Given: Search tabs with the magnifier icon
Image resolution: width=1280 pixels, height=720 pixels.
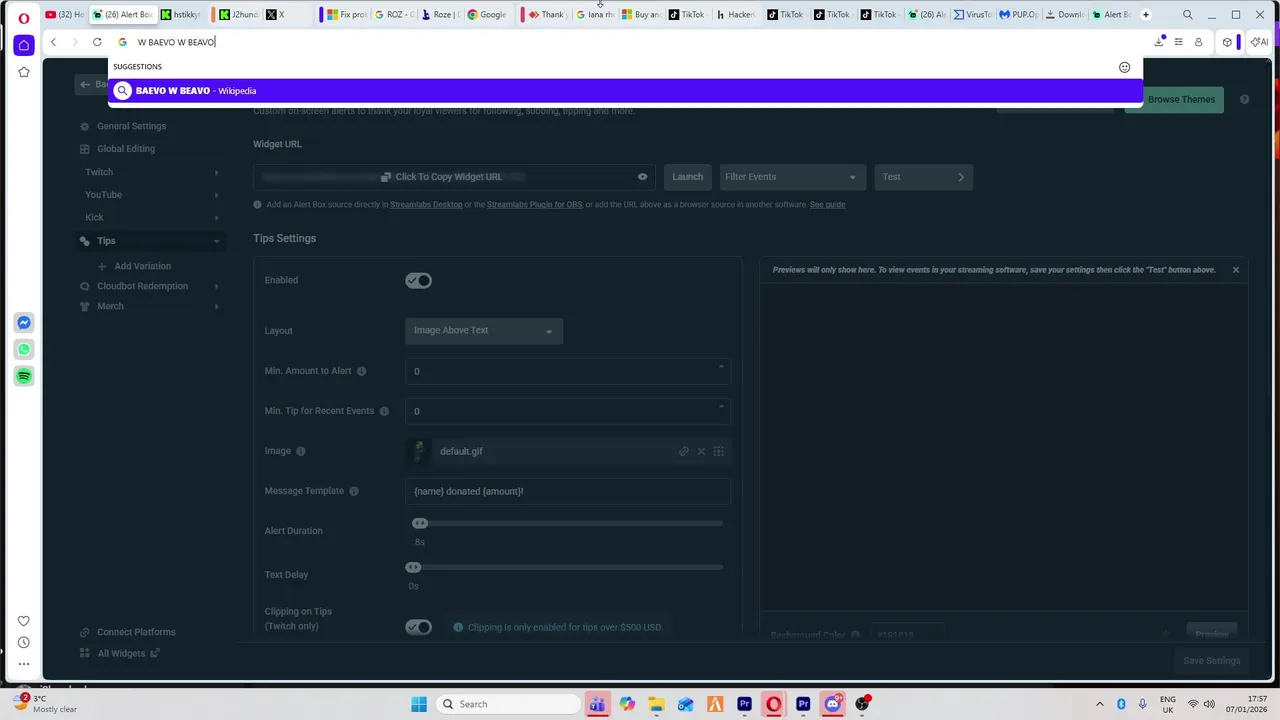Looking at the screenshot, I should pos(1187,15).
